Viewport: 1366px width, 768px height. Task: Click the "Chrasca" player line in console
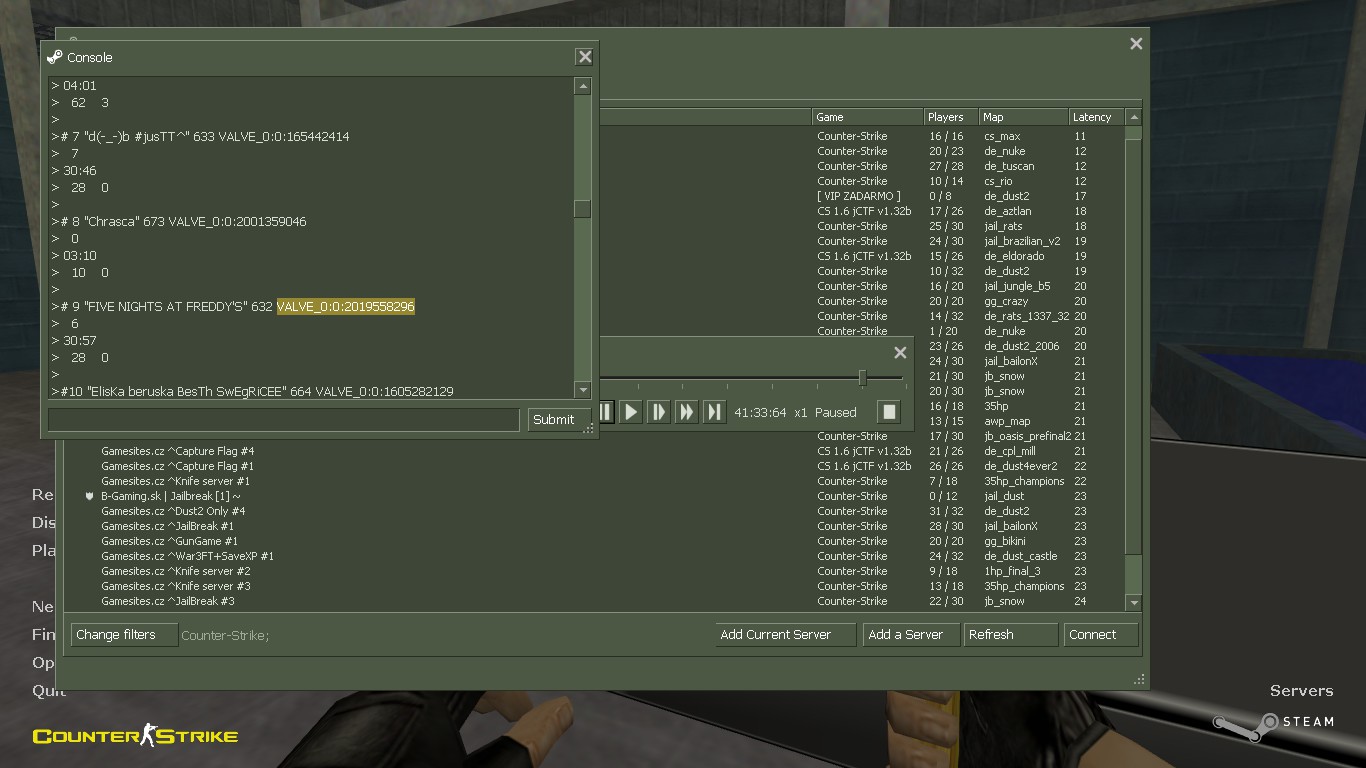179,221
